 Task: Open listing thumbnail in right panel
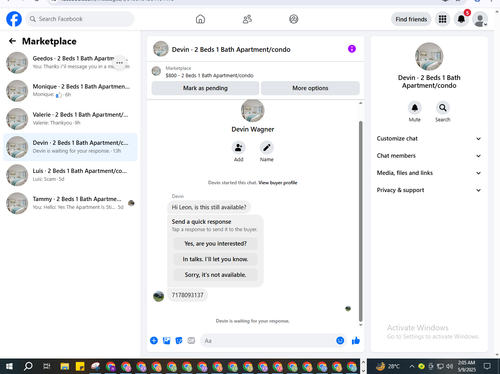429,57
